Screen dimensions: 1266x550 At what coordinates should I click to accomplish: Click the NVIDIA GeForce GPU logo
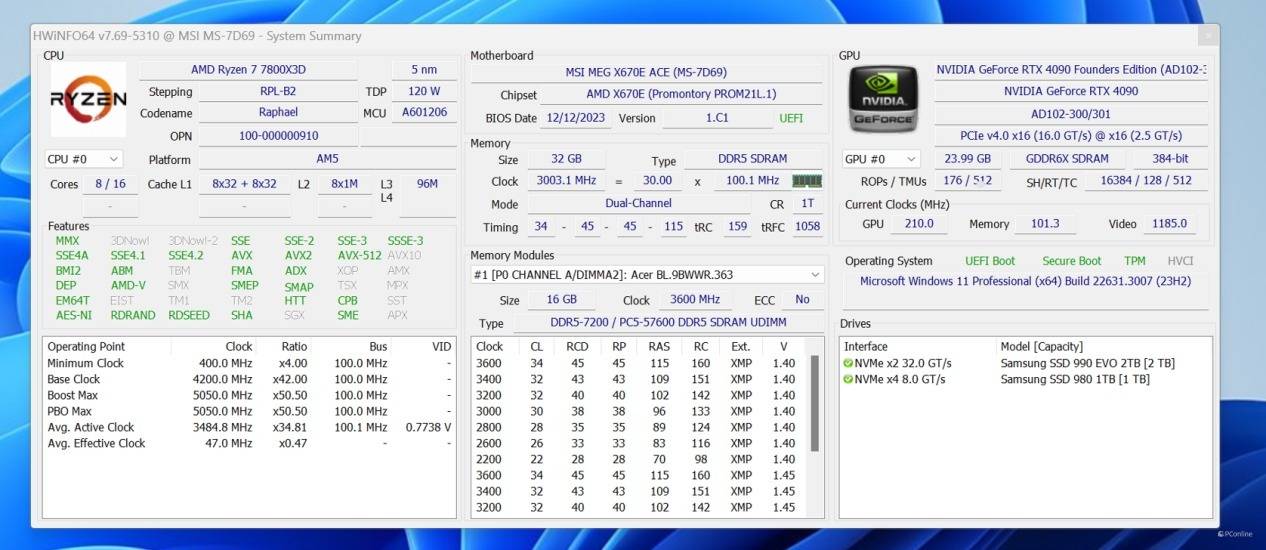884,99
